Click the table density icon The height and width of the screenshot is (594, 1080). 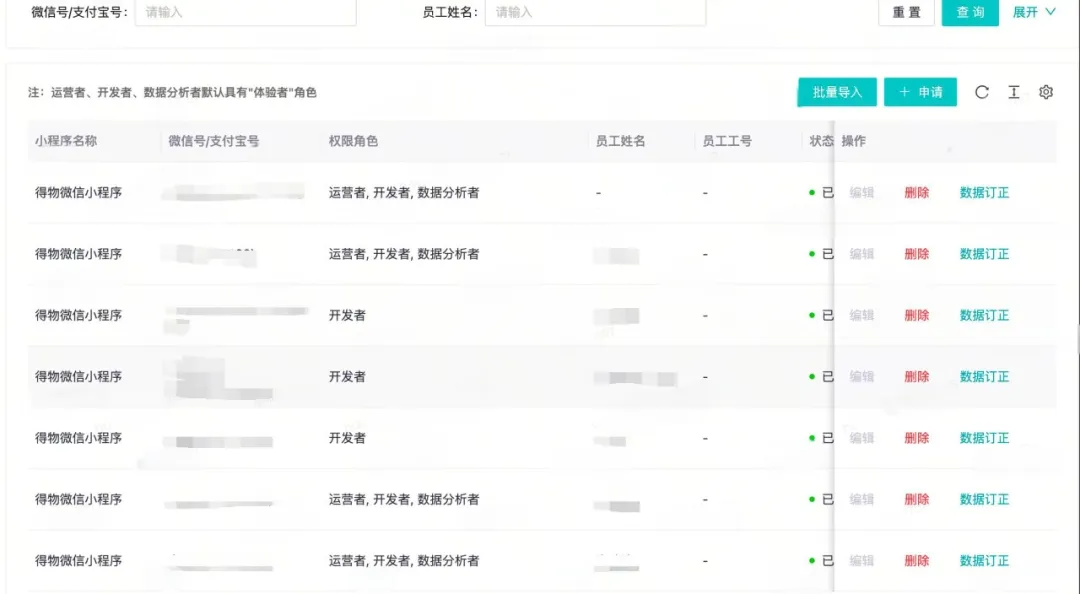1014,92
